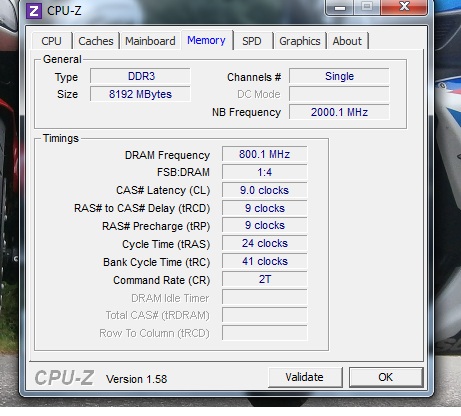Show the About tab
Image resolution: width=461 pixels, height=416 pixels.
347,41
